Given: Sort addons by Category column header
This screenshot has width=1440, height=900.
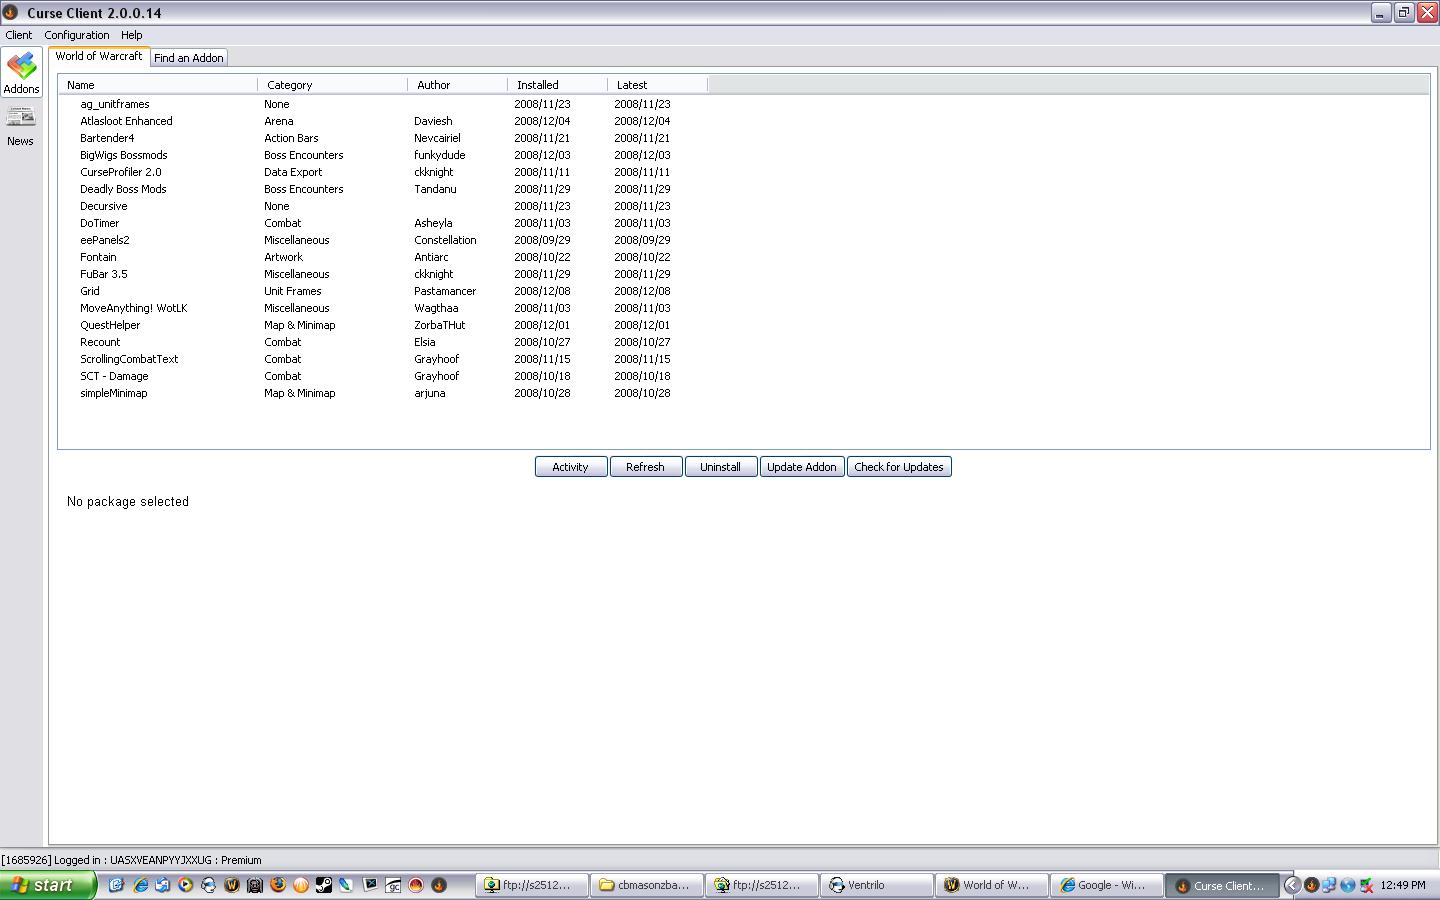Looking at the screenshot, I should [290, 85].
